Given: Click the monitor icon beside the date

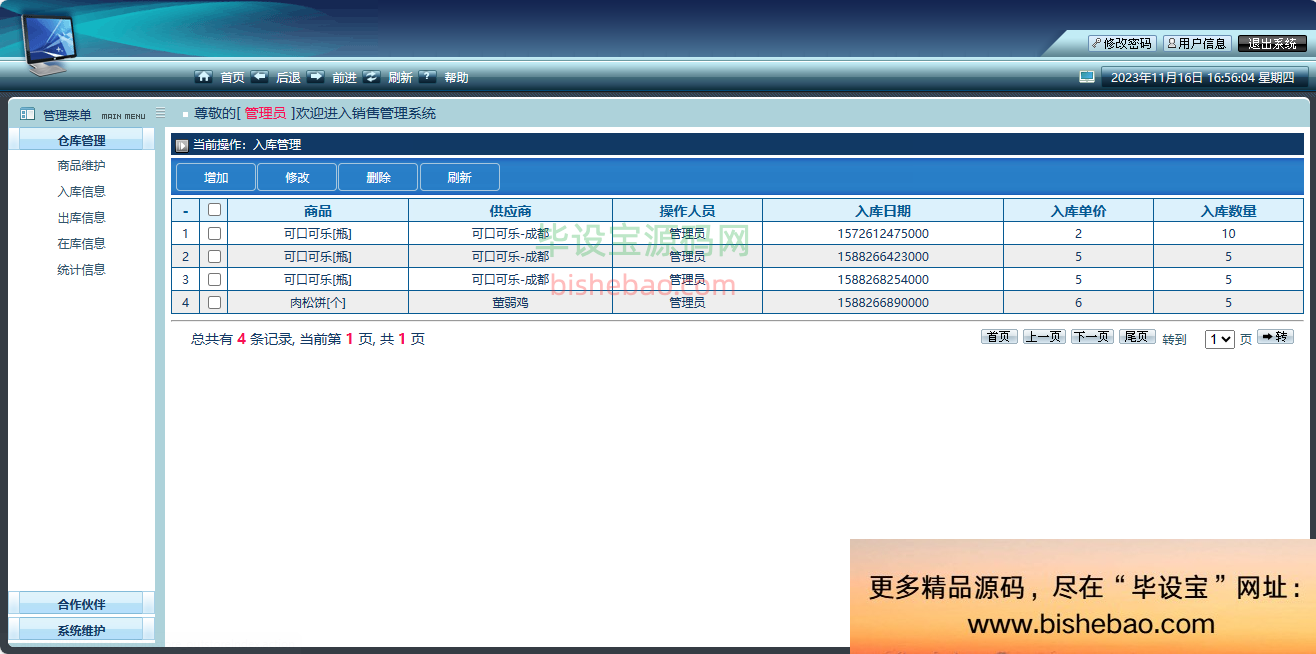Looking at the screenshot, I should click(1087, 77).
